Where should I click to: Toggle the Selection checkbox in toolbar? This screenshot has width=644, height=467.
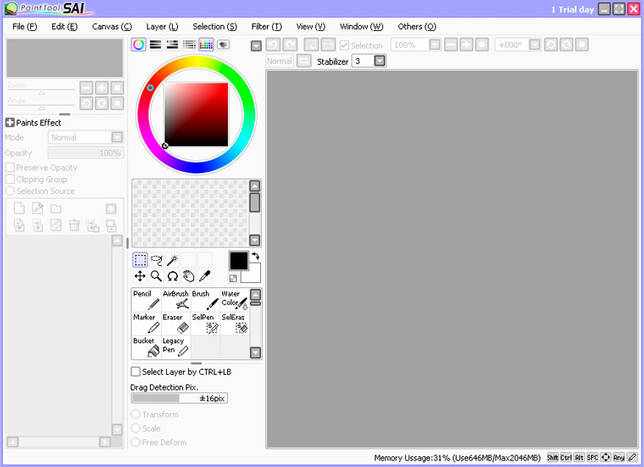click(344, 45)
